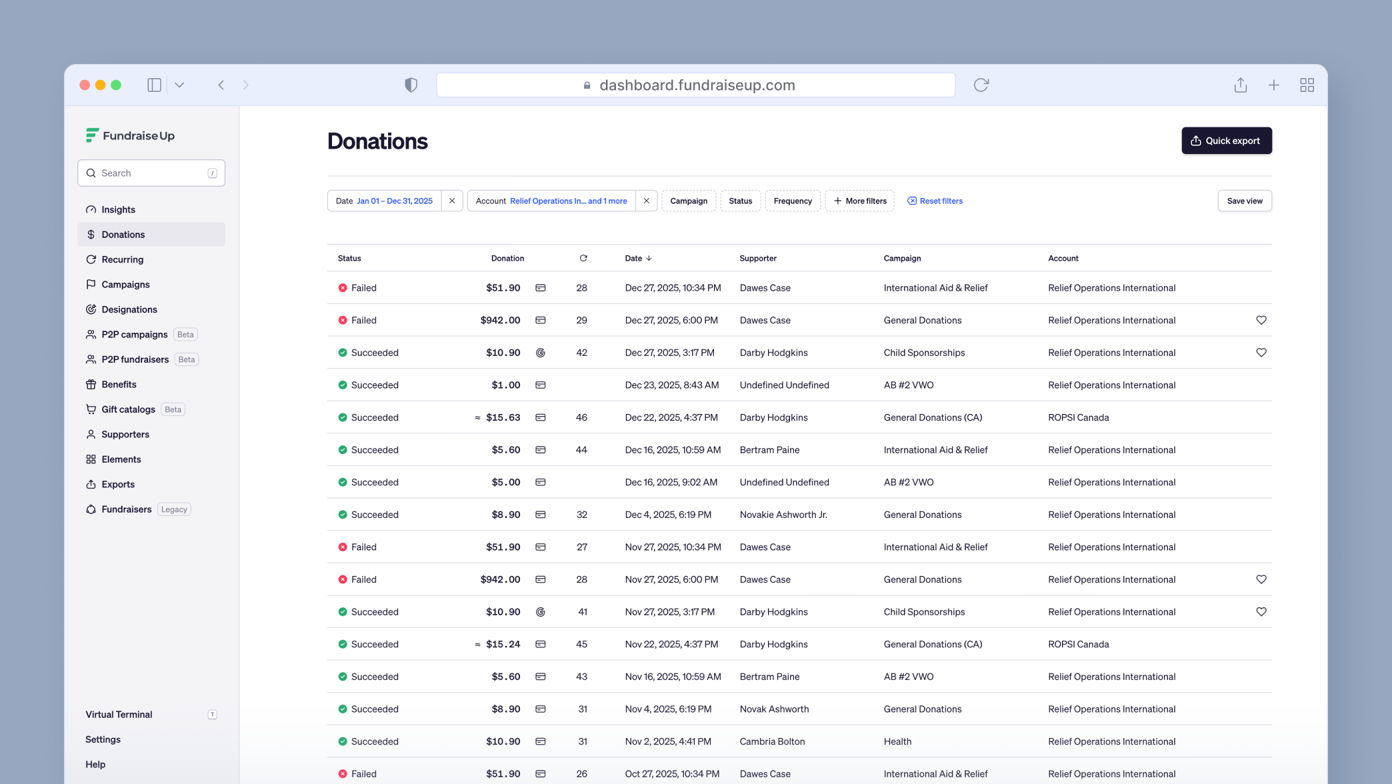Open Settings in sidebar
1392x784 pixels.
(x=103, y=740)
